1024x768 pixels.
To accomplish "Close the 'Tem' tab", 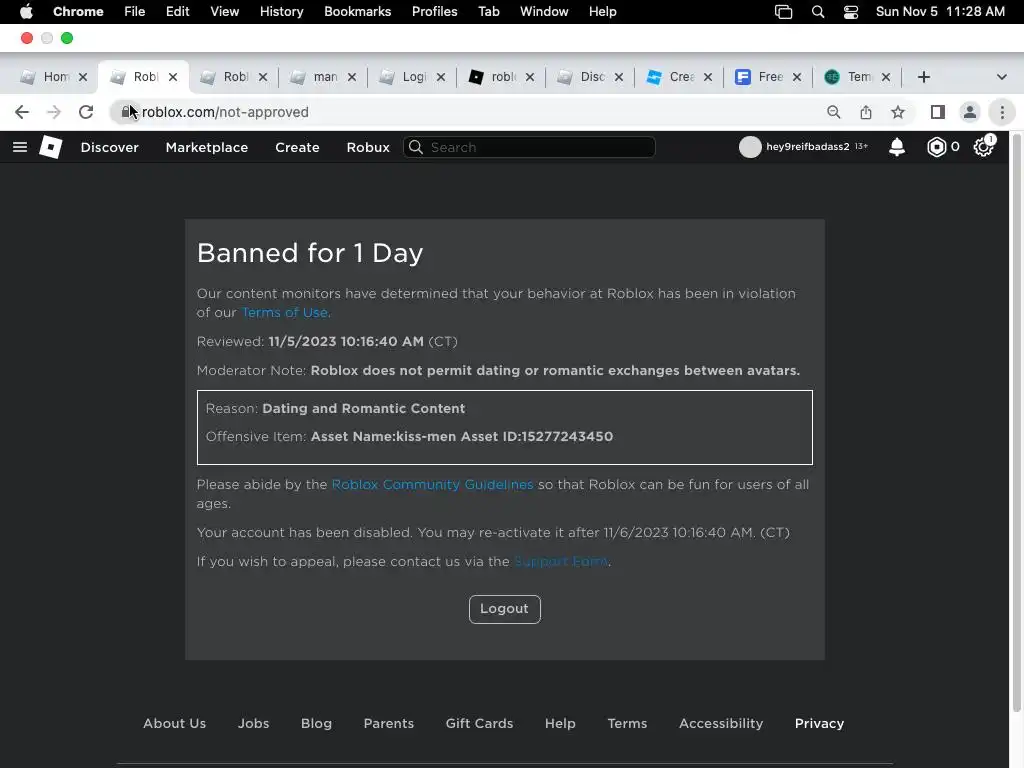I will pos(886,77).
